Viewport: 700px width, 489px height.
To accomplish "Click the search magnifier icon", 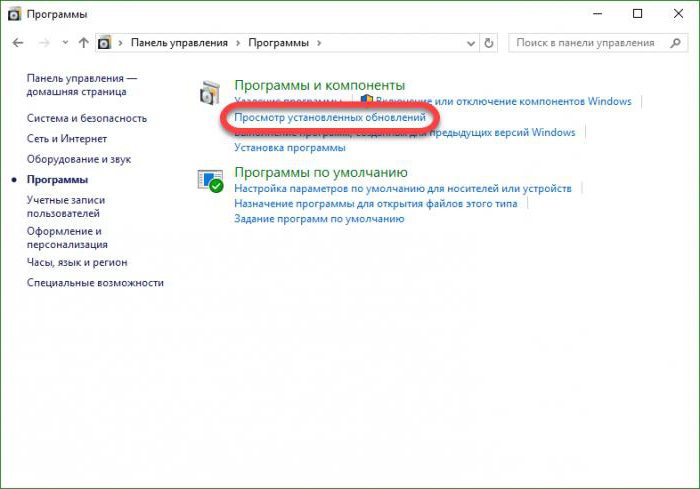I will point(675,43).
